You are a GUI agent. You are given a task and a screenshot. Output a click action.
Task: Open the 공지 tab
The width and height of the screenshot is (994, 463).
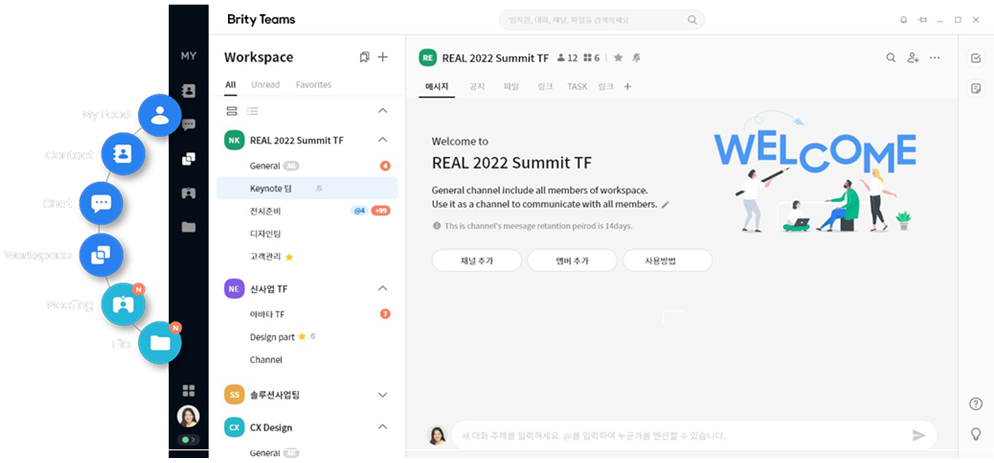point(477,86)
